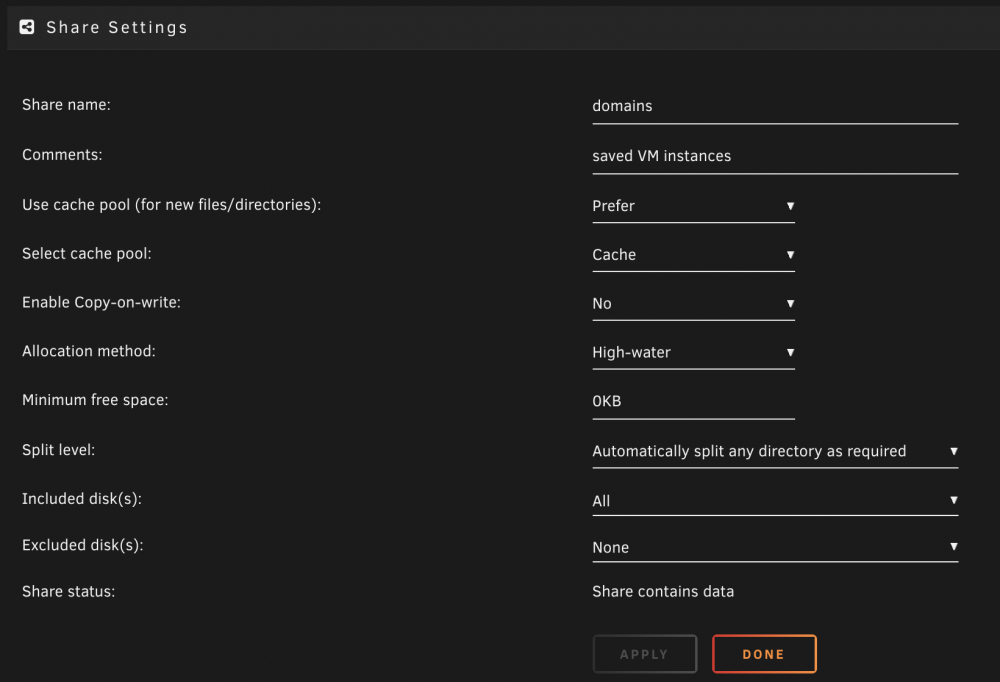
Task: Click the Select cache pool arrow
Action: (790, 255)
